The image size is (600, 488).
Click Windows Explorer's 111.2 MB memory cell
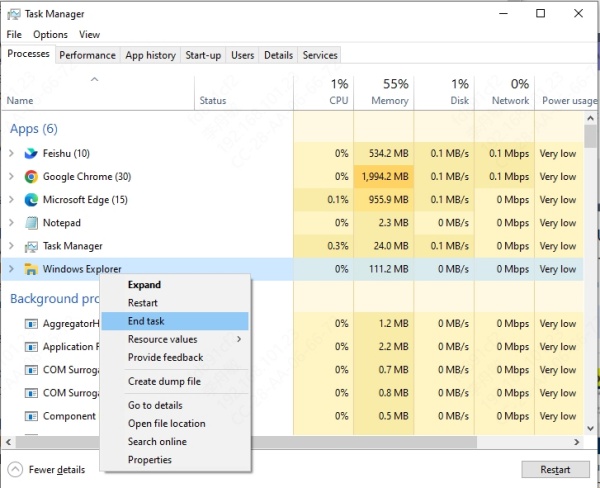(x=384, y=269)
